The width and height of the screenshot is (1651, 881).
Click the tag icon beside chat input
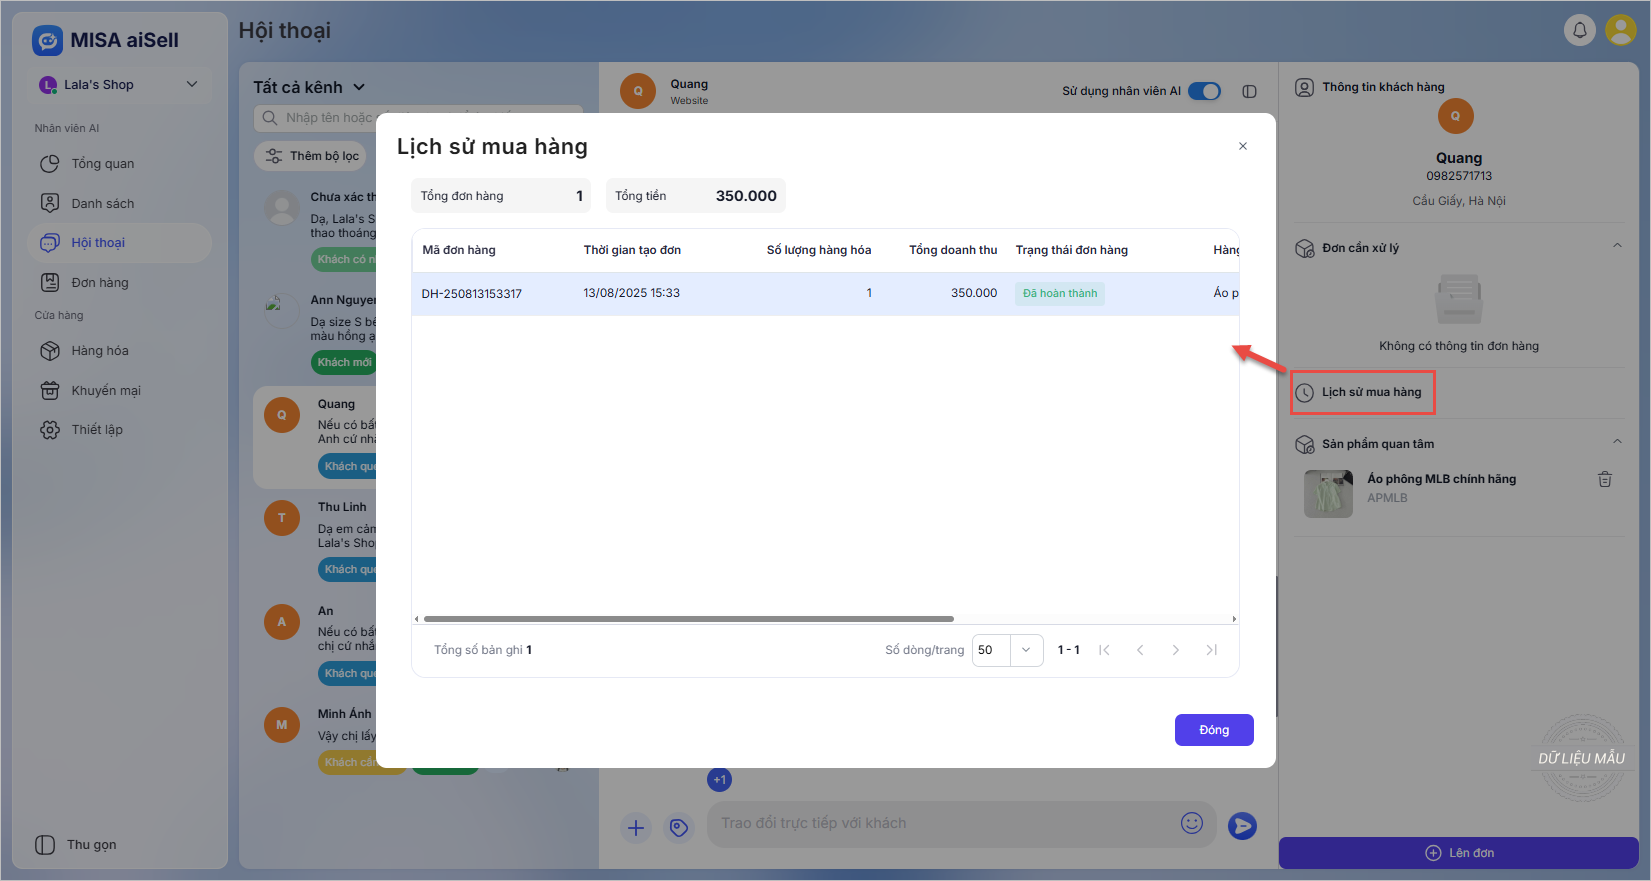(x=679, y=827)
